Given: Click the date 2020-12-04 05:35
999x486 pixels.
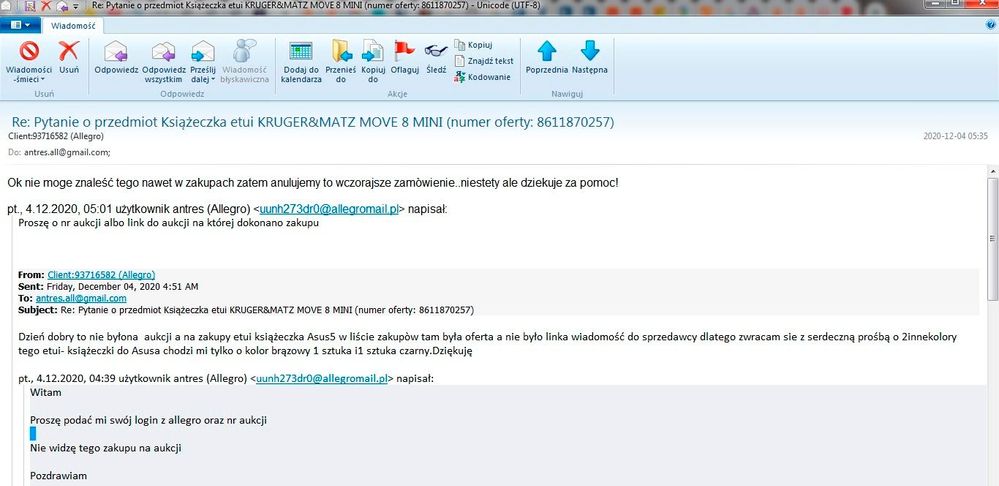Looking at the screenshot, I should pyautogui.click(x=955, y=136).
